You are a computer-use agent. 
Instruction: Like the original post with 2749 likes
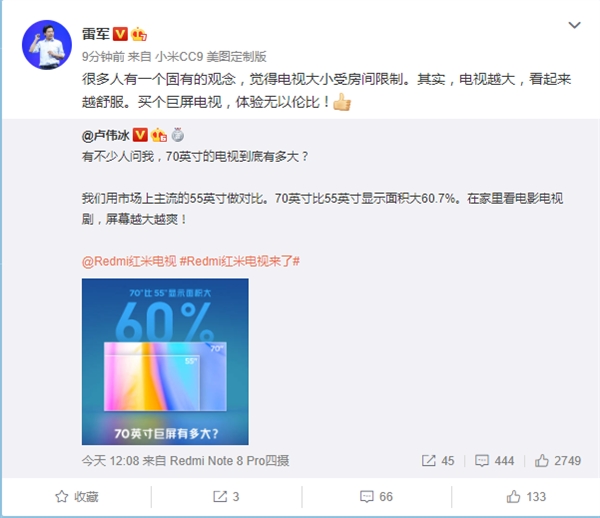558,461
